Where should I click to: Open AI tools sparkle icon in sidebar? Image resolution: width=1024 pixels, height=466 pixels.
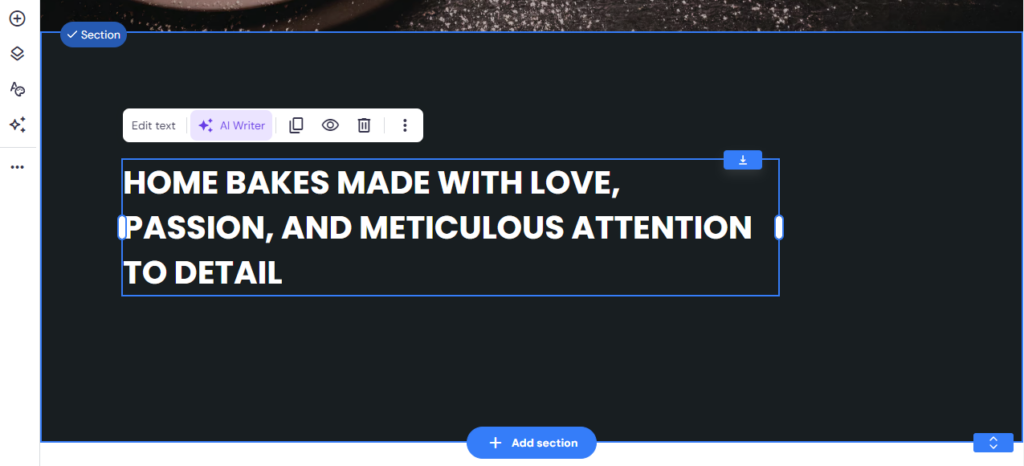[x=17, y=125]
